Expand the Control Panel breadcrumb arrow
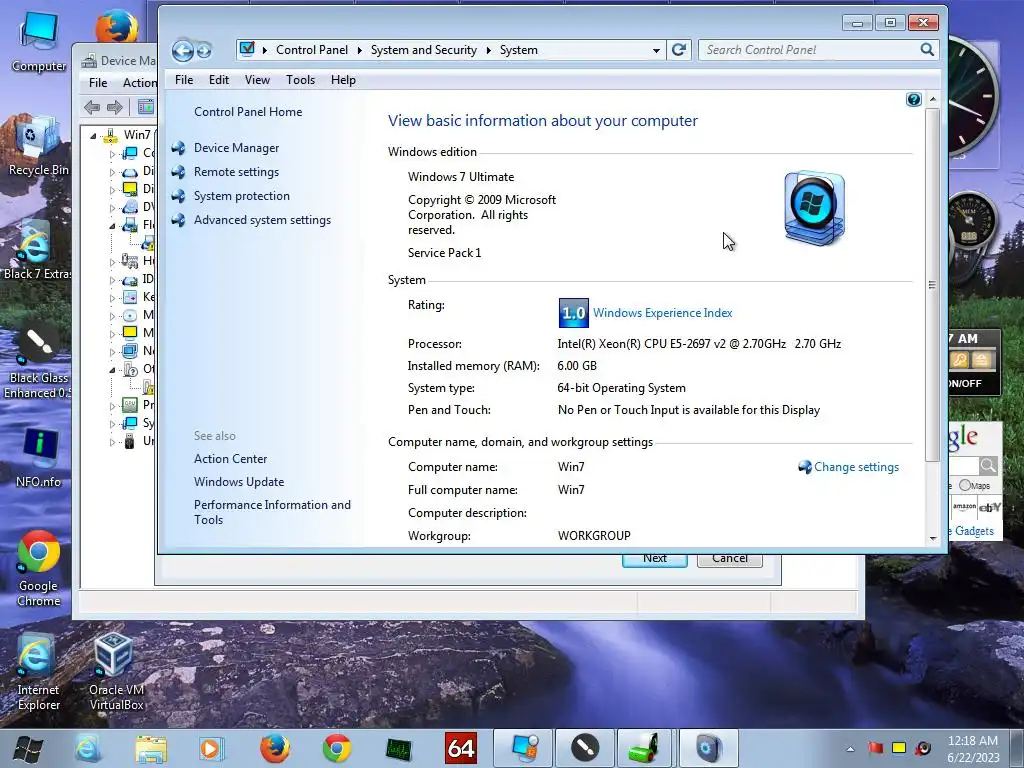The width and height of the screenshot is (1024, 768). (359, 50)
